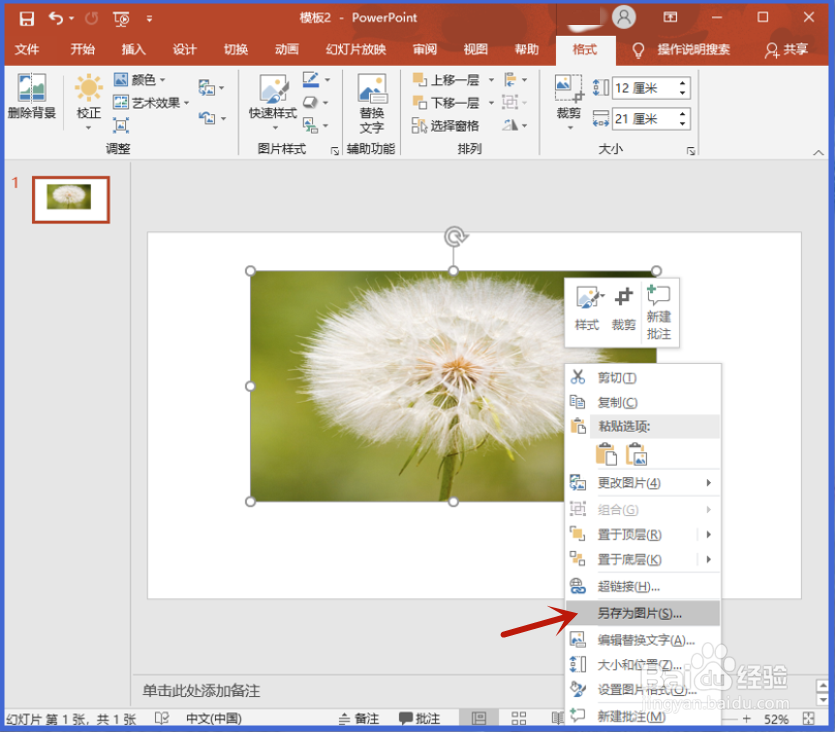This screenshot has width=835, height=732.
Task: Open the 图片样式 group dialog launcher
Action: (x=335, y=151)
